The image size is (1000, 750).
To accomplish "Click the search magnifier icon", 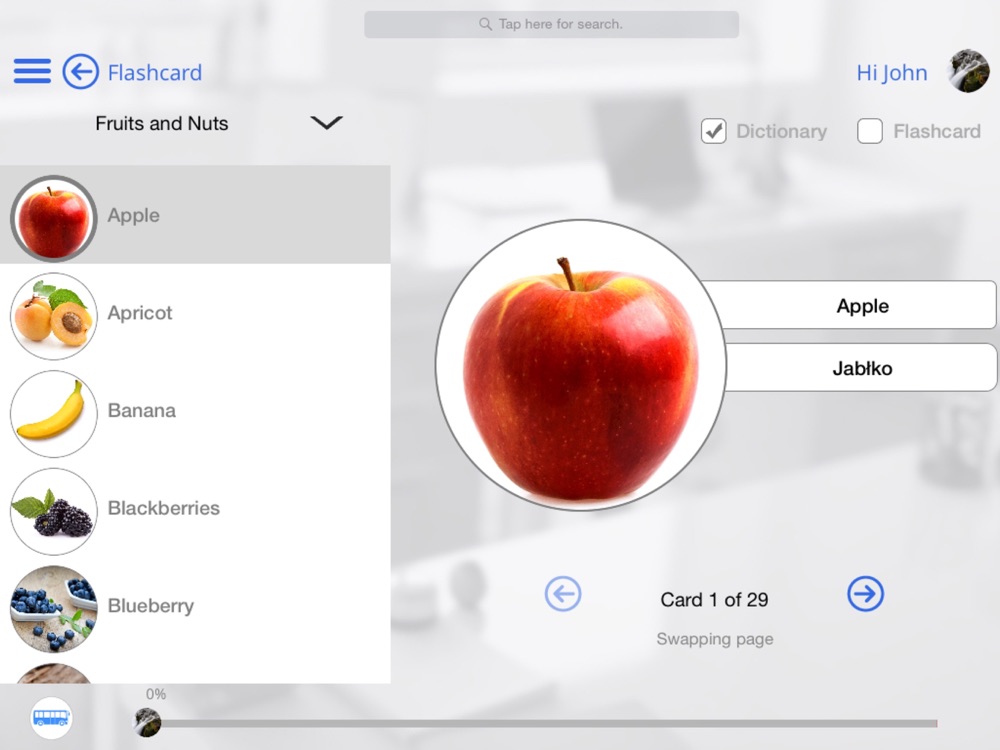I will (485, 24).
